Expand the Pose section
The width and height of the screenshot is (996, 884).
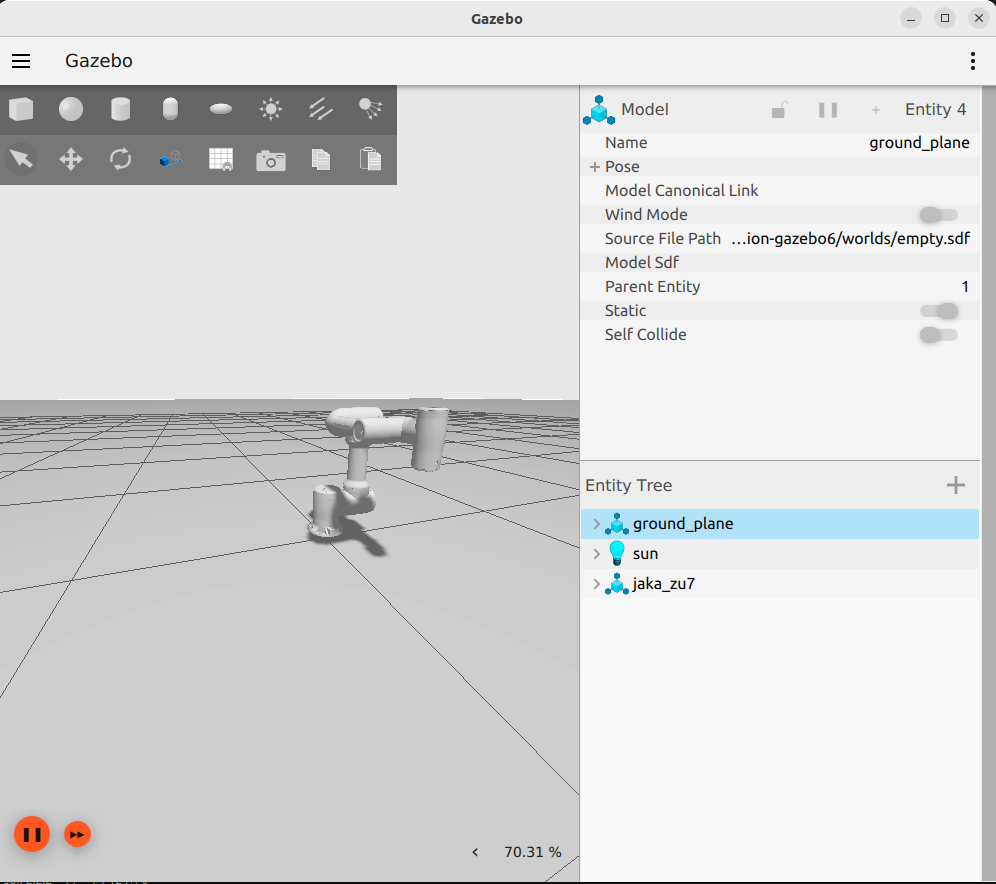tap(595, 166)
